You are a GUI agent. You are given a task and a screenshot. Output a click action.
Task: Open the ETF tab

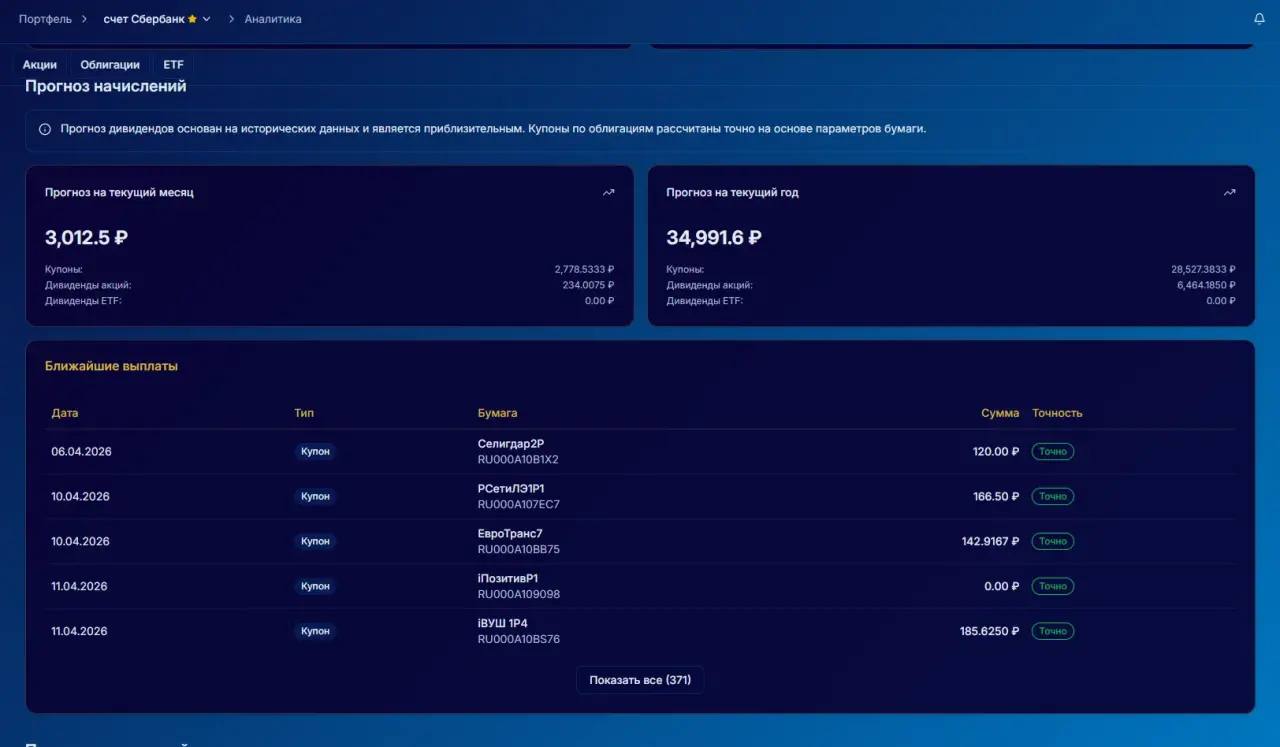coord(173,65)
